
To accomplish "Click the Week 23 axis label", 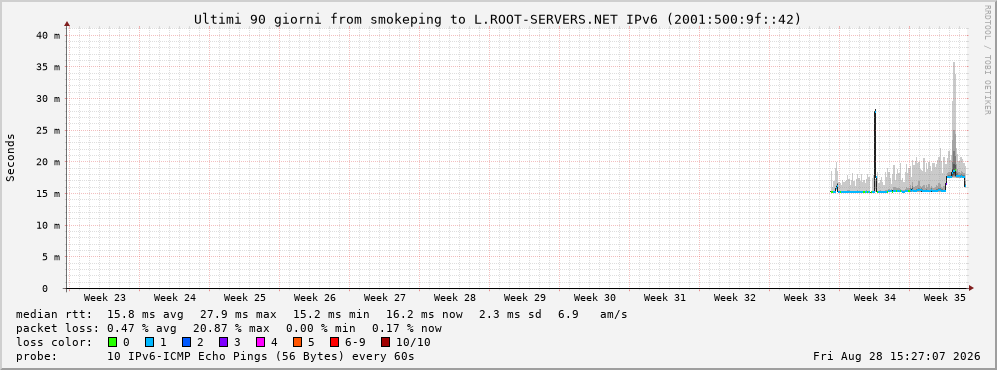I will pyautogui.click(x=104, y=298).
